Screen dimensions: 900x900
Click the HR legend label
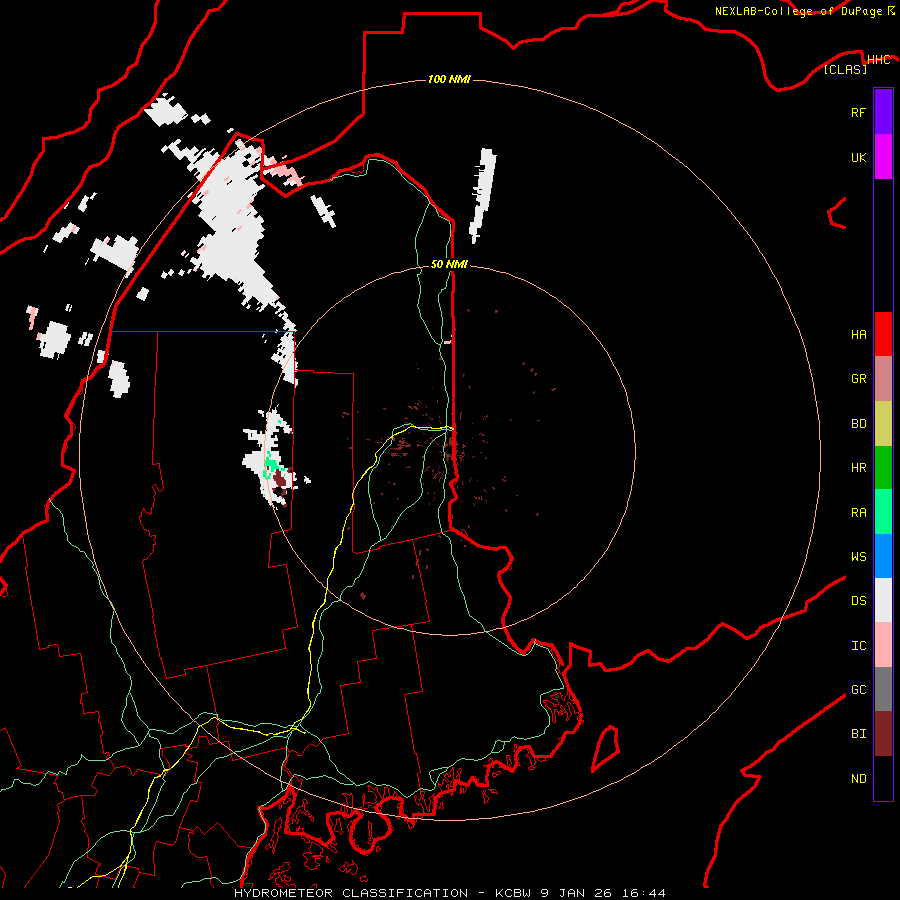[858, 468]
